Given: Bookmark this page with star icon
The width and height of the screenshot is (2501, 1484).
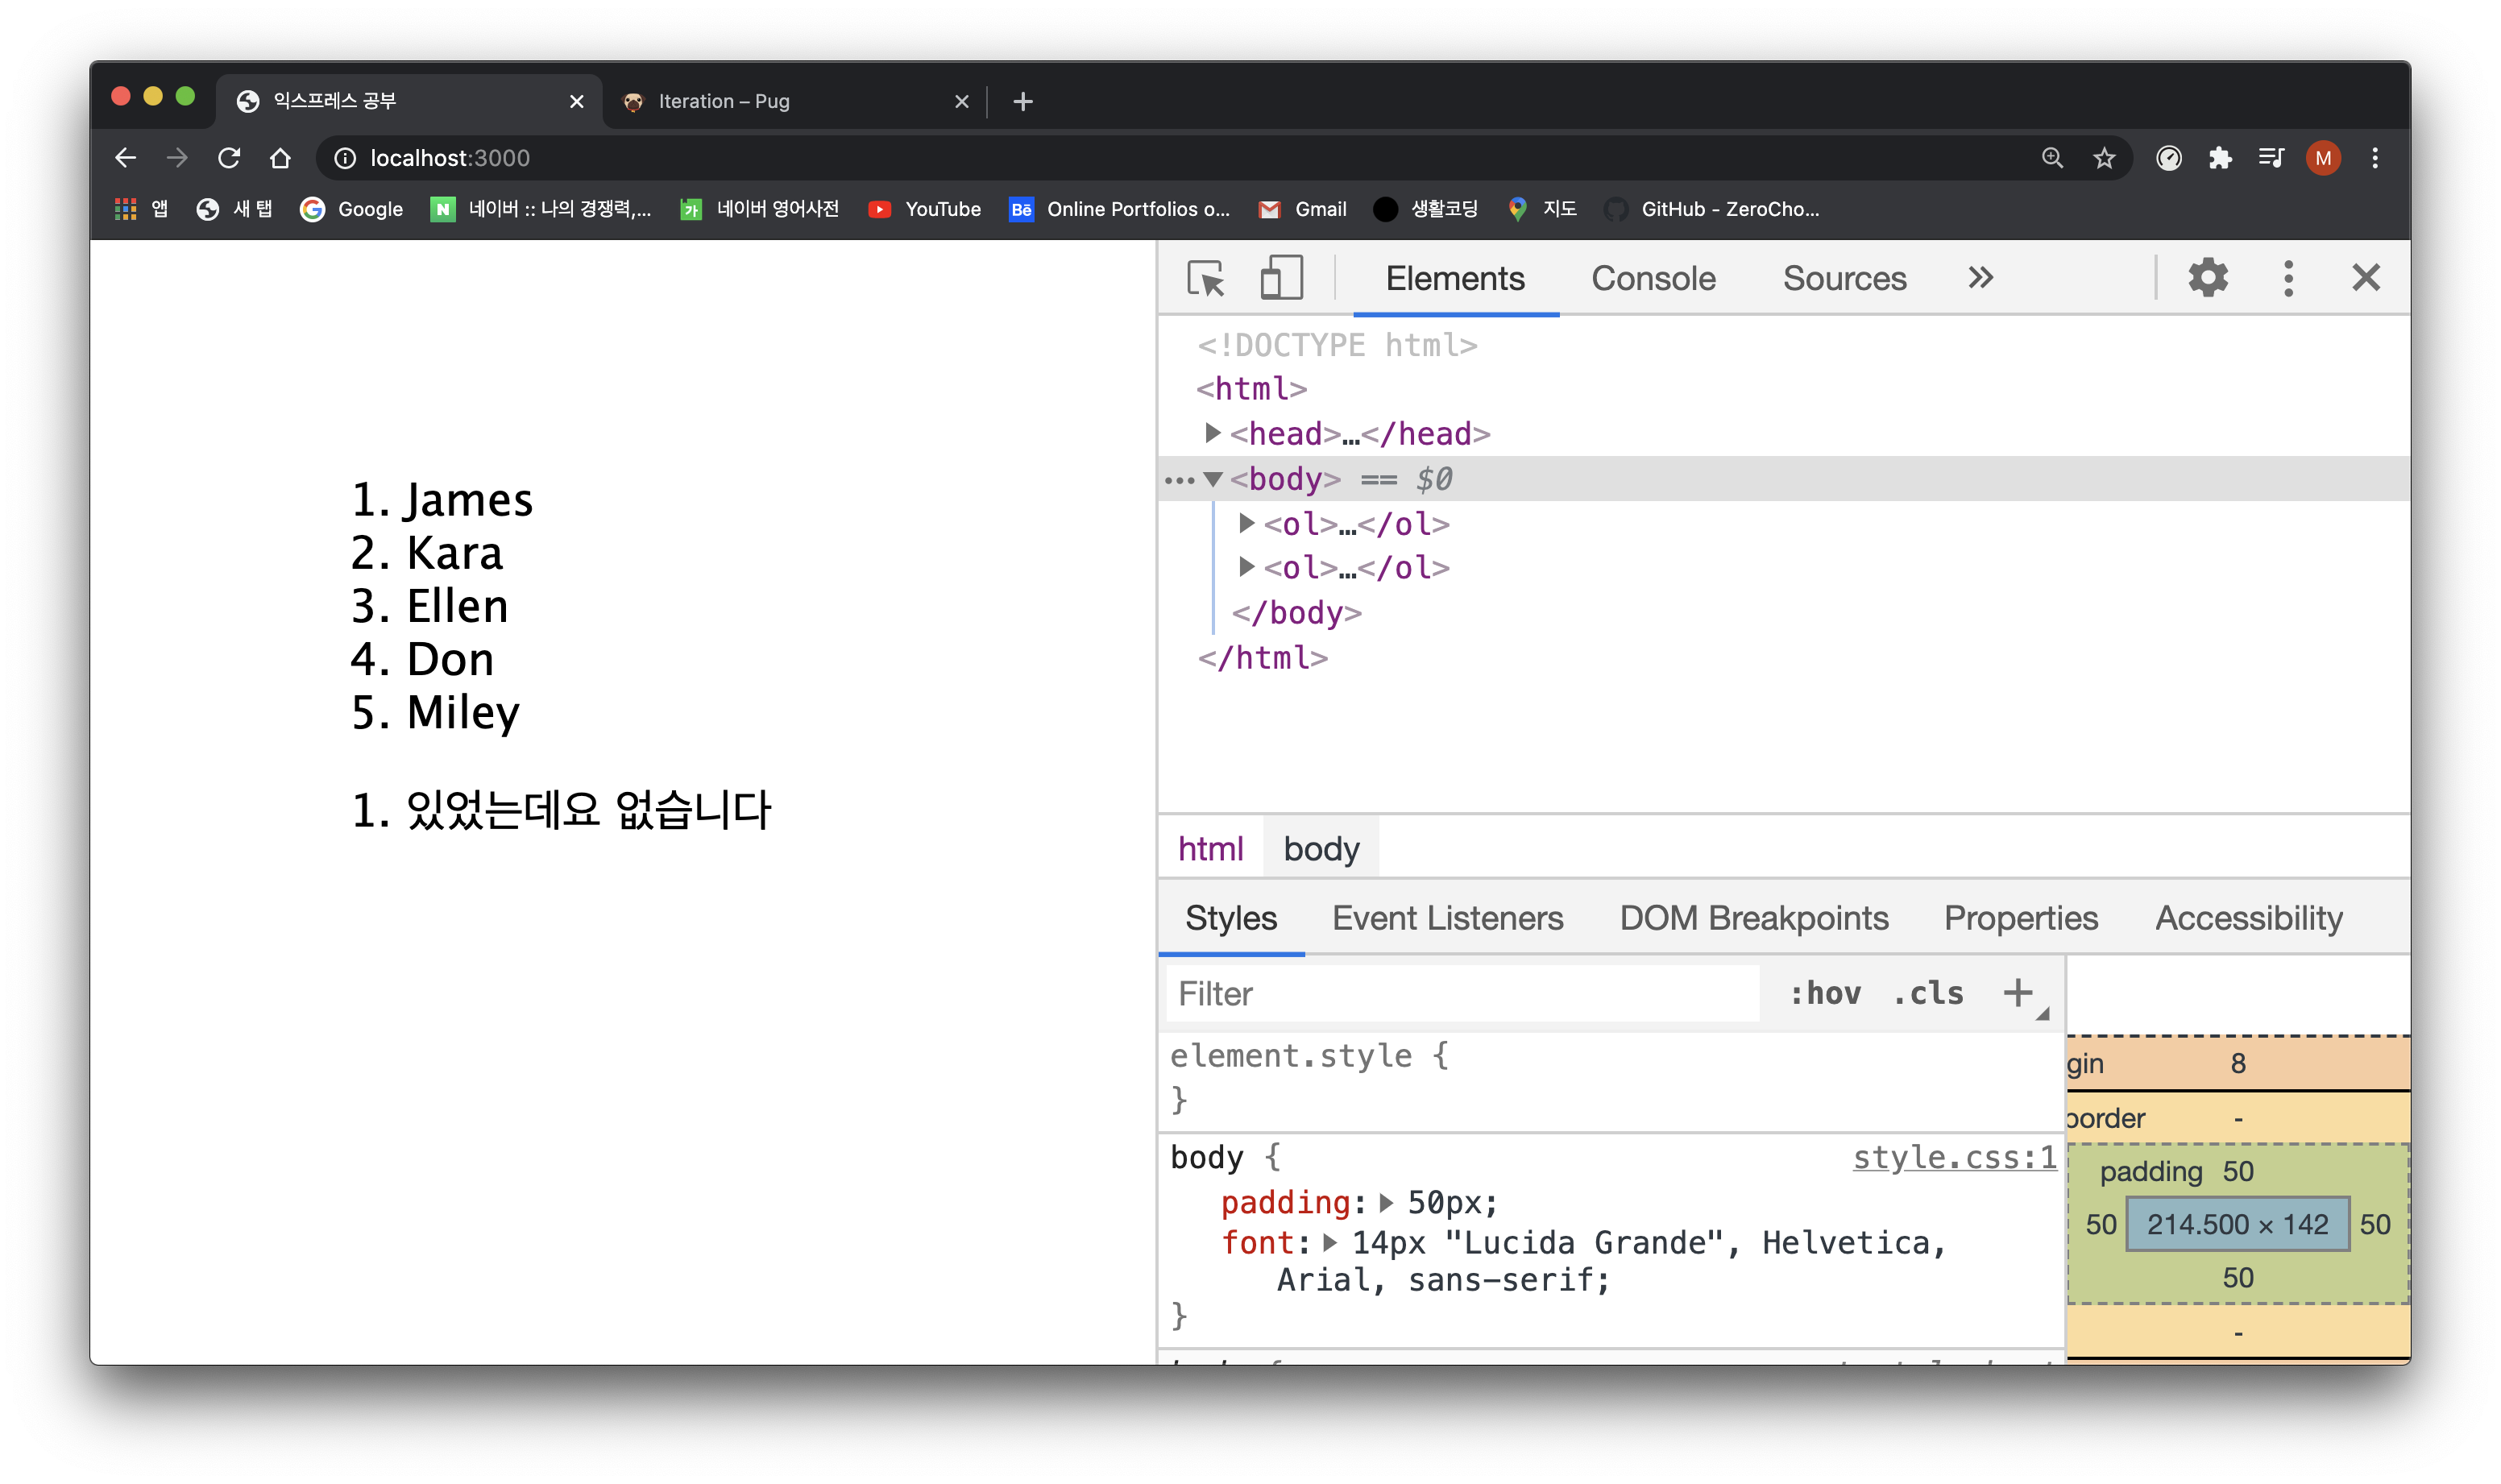Looking at the screenshot, I should [2104, 158].
